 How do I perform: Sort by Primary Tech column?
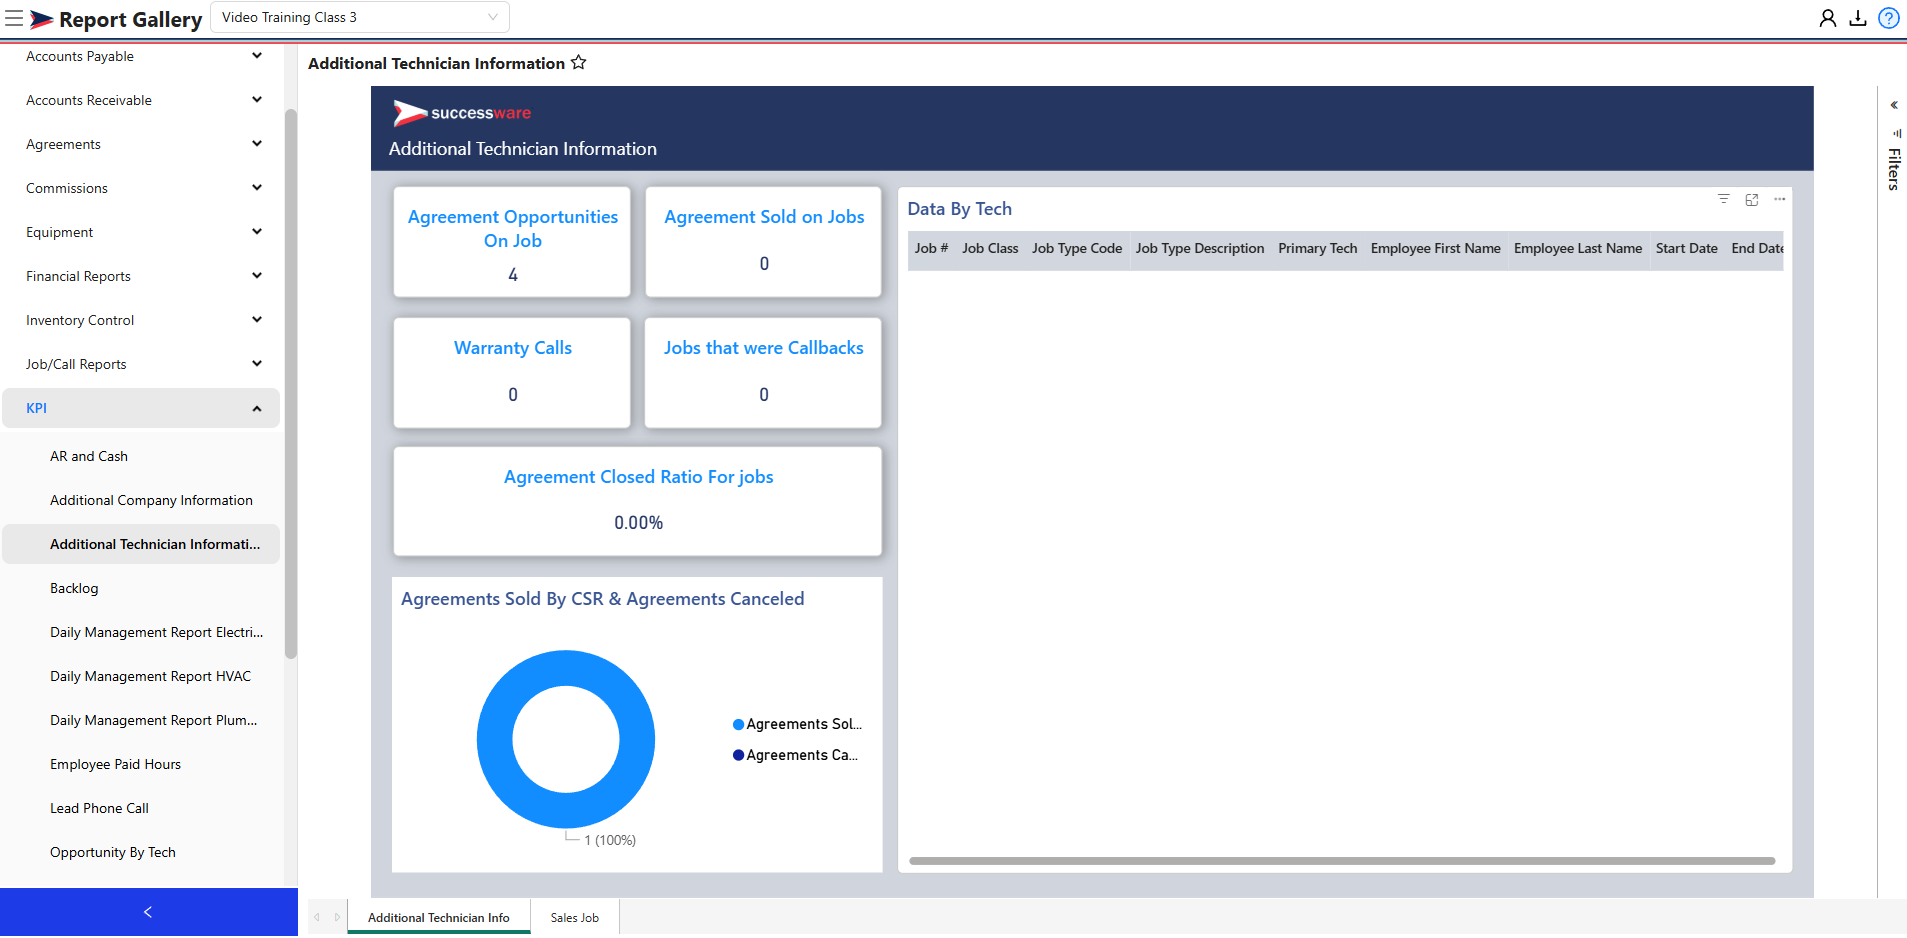click(x=1318, y=248)
